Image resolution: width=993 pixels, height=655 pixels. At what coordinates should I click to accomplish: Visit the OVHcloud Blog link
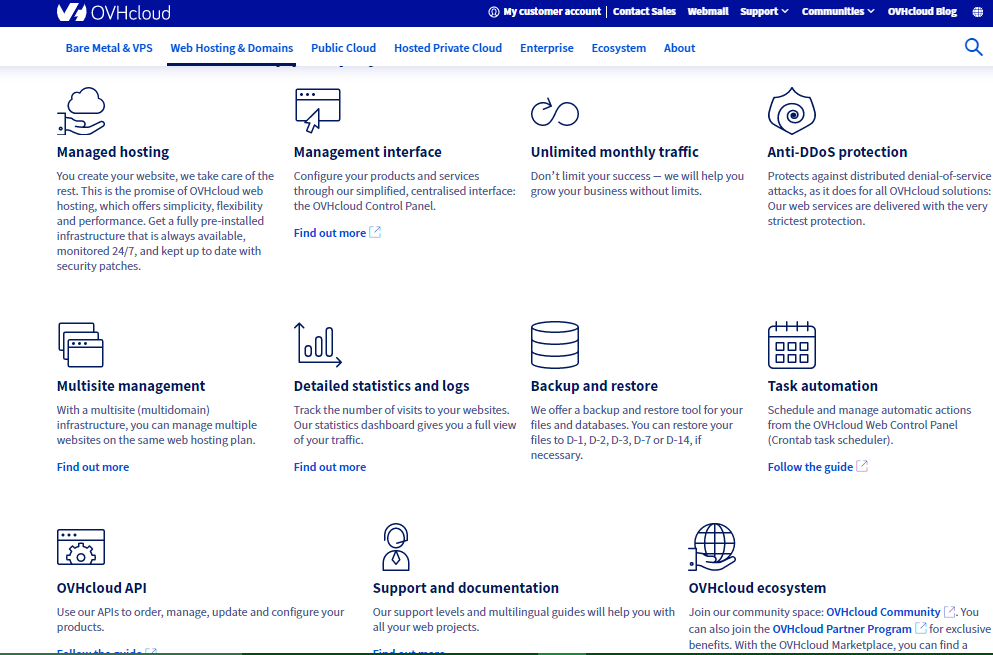click(x=922, y=11)
